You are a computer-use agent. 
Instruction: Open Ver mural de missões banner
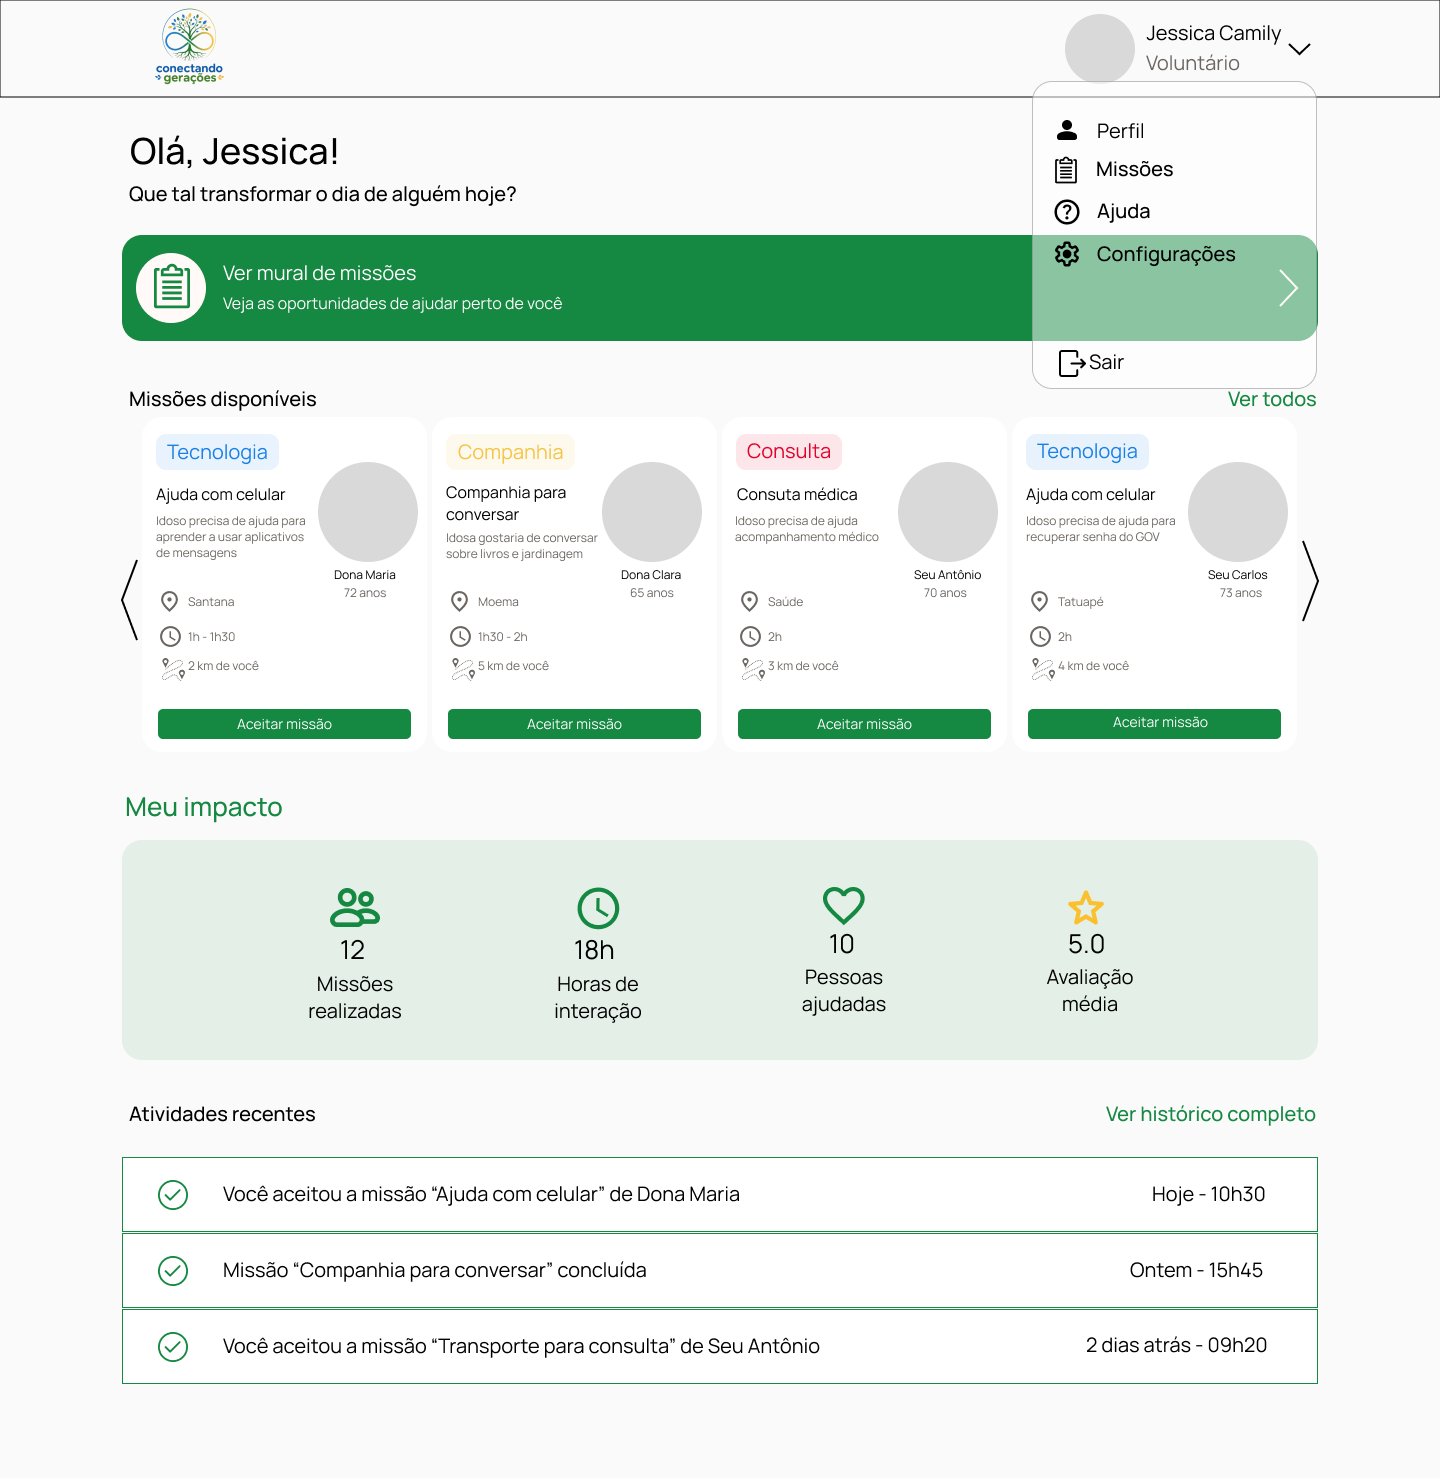[720, 288]
